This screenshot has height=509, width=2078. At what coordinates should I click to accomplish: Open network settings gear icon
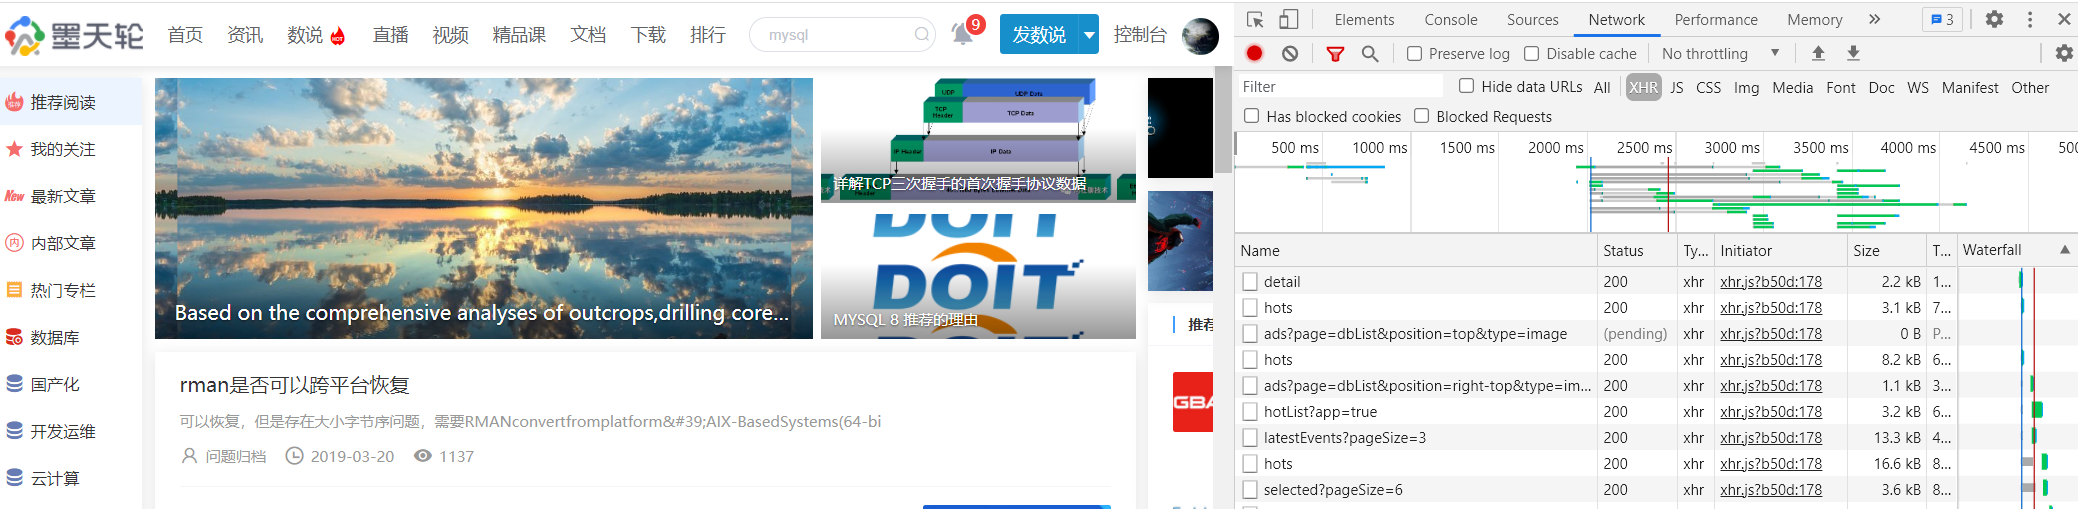click(2064, 53)
